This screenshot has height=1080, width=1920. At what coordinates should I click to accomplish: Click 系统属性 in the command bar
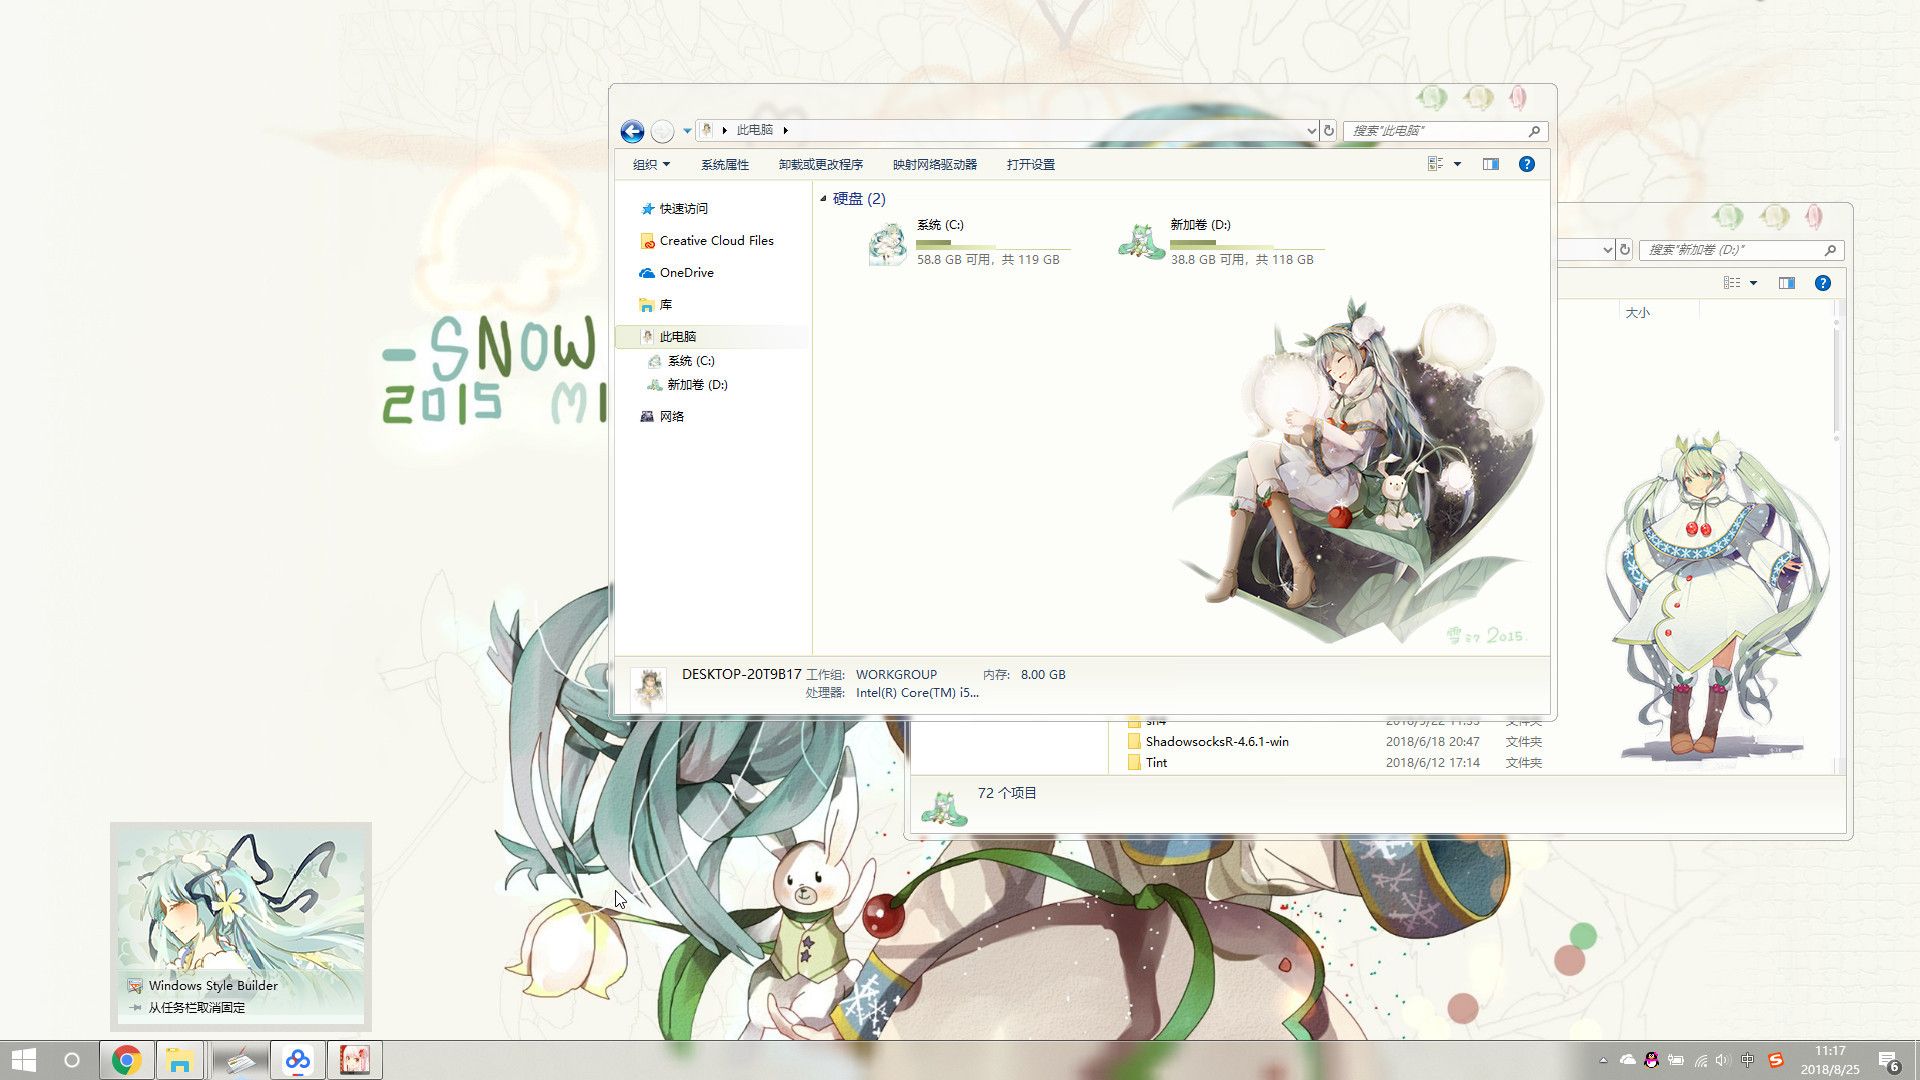tap(725, 164)
